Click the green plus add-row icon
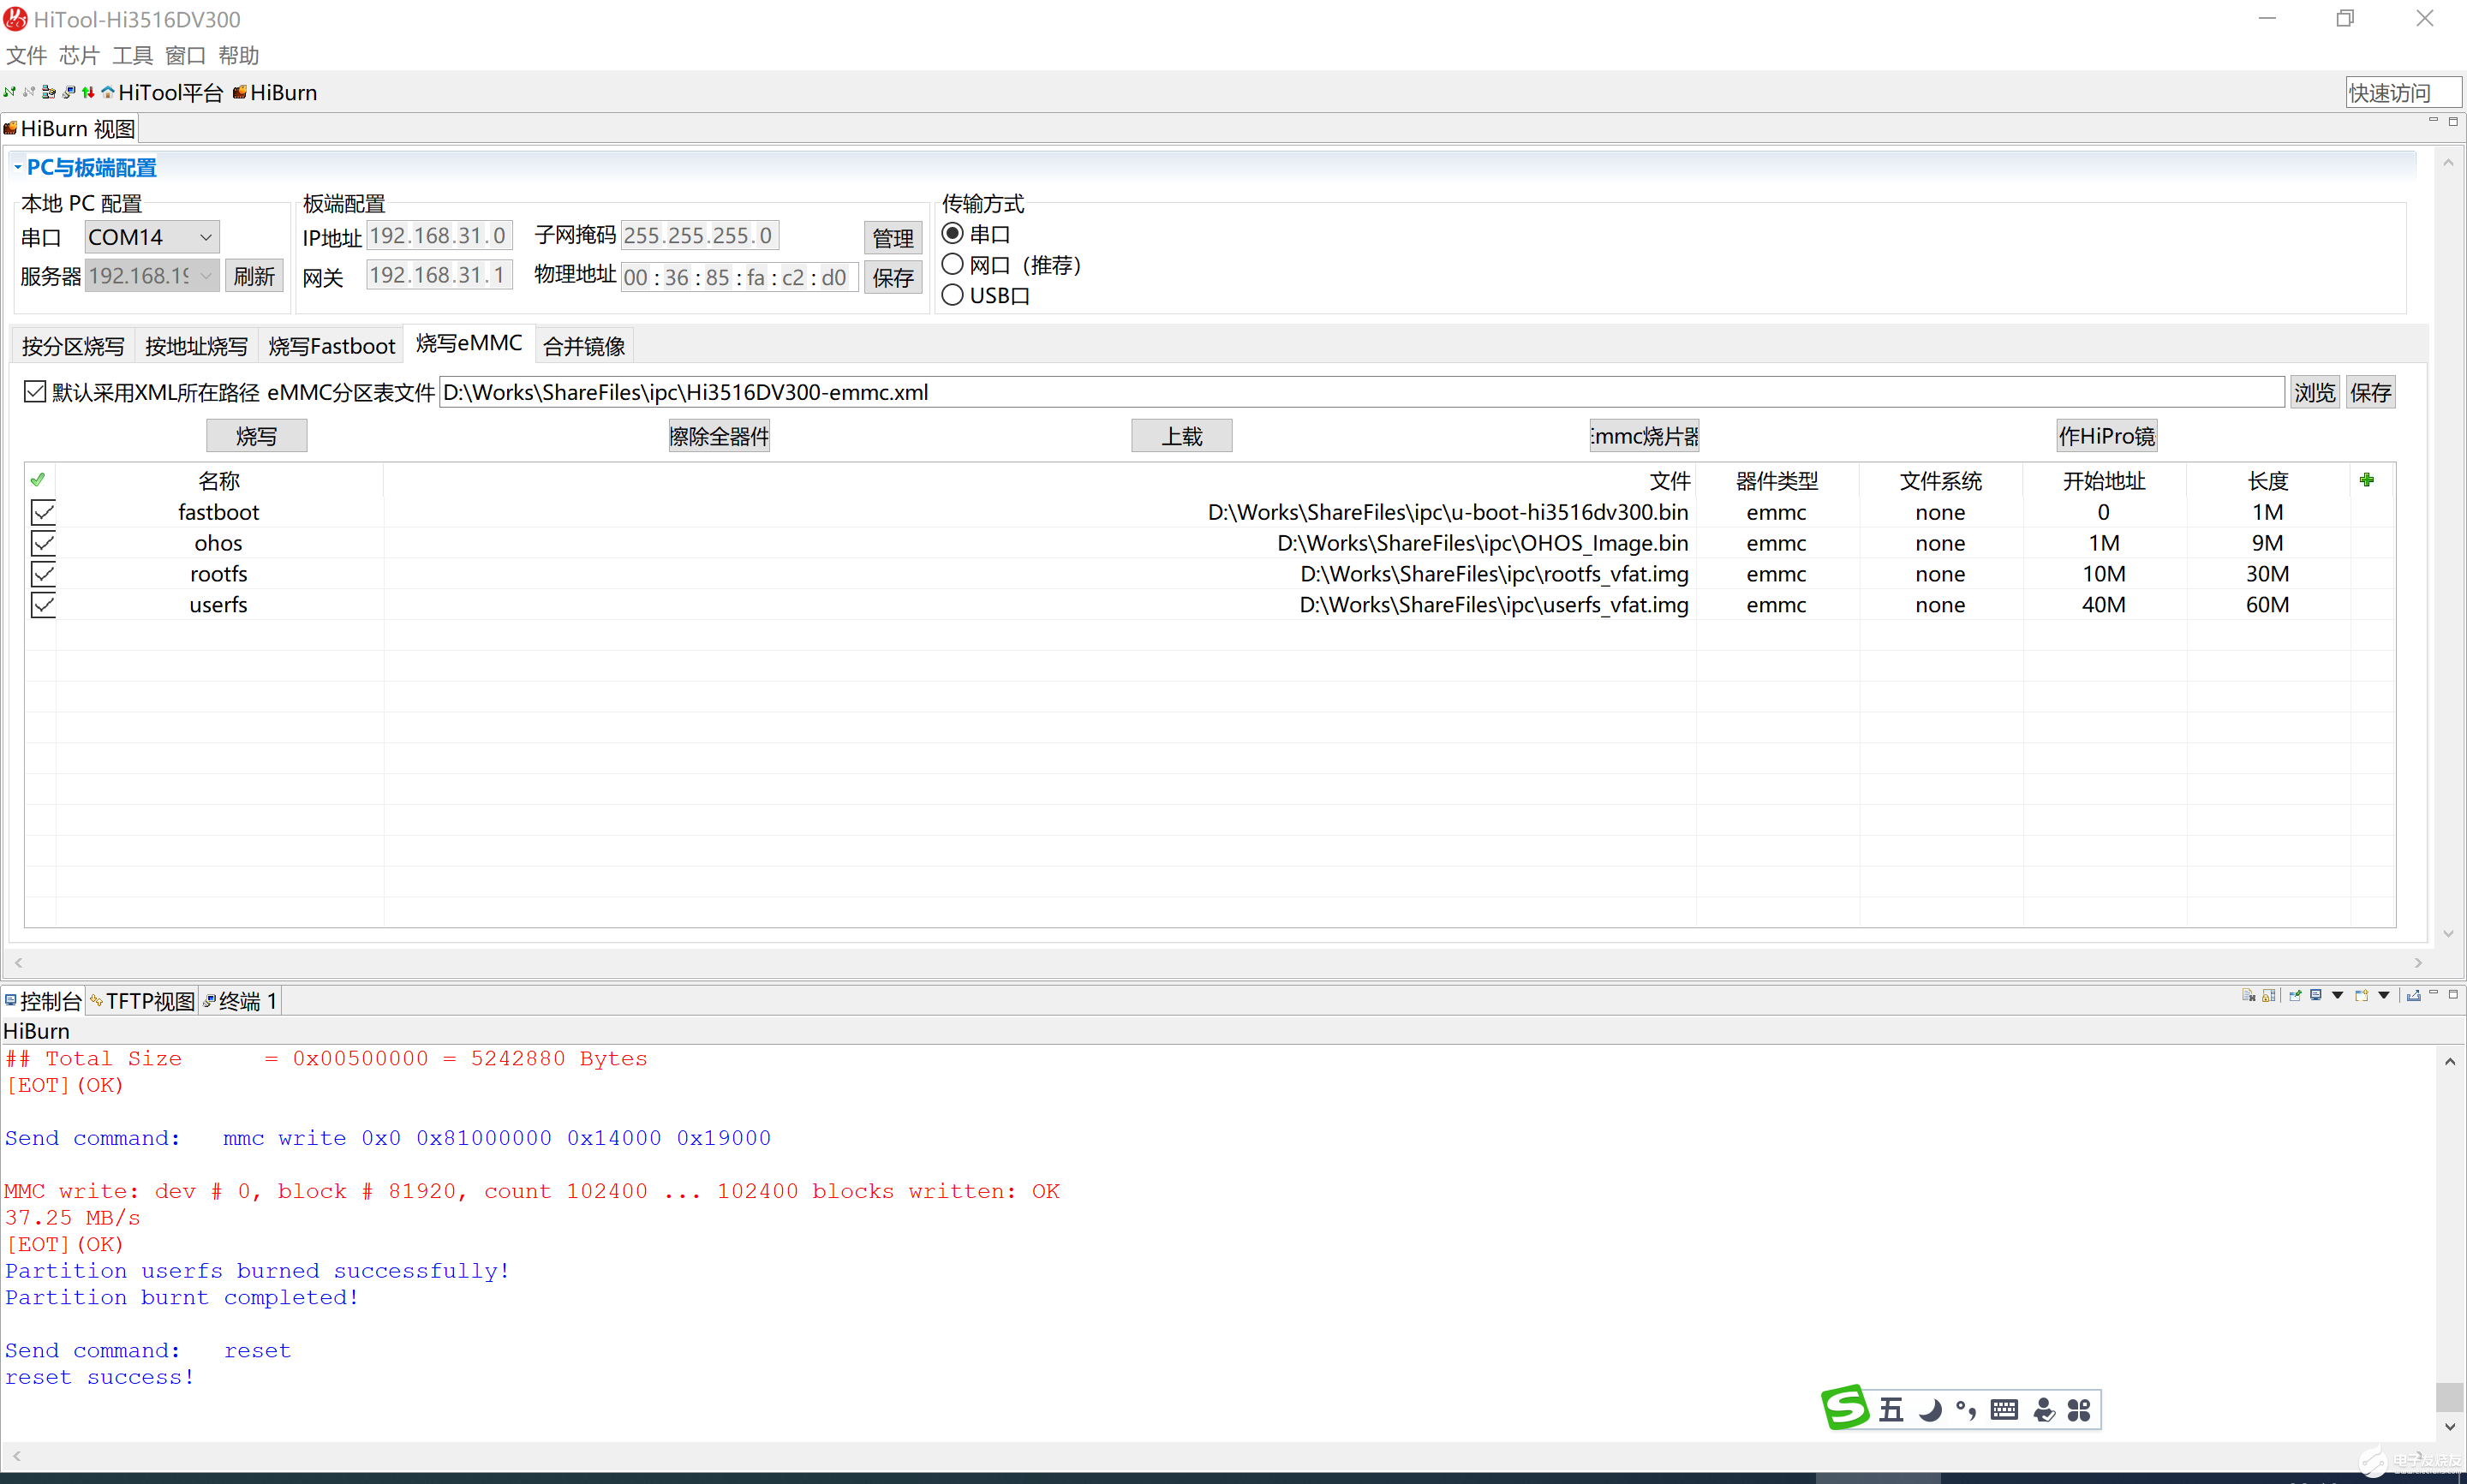Screen dimensions: 2467x1484 click(x=2366, y=480)
